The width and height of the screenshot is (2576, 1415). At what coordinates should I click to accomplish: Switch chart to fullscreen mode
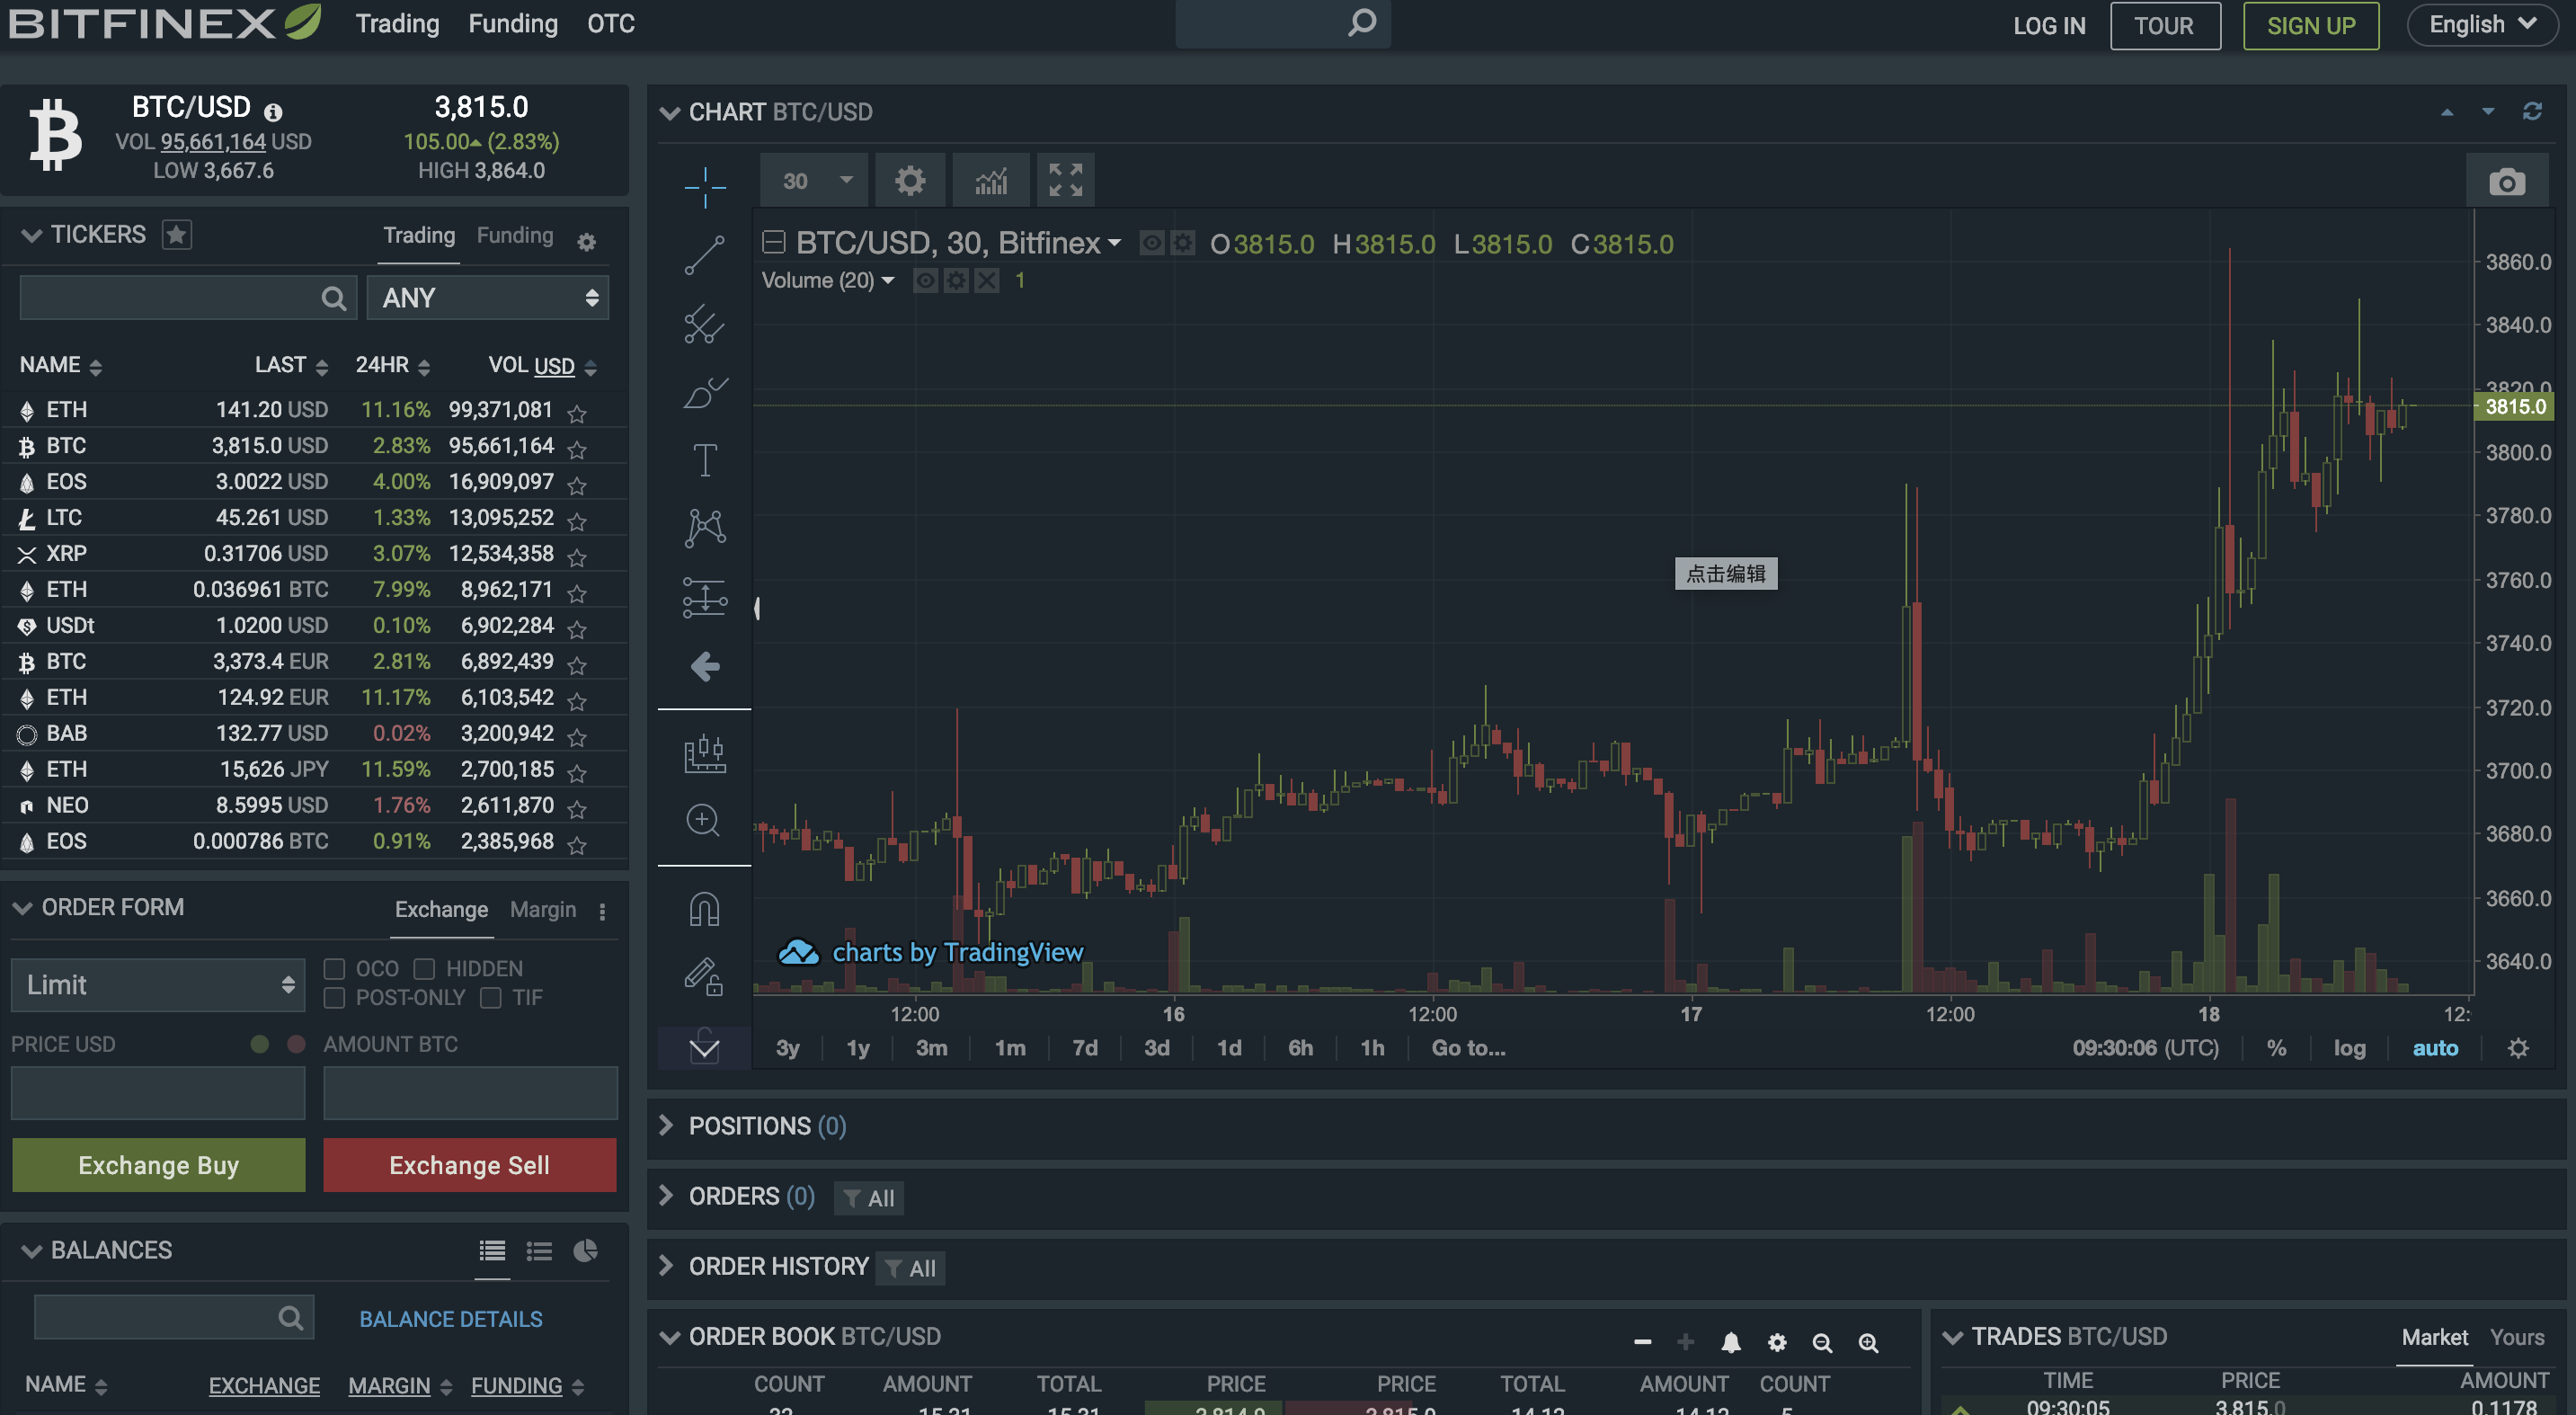coord(1065,181)
